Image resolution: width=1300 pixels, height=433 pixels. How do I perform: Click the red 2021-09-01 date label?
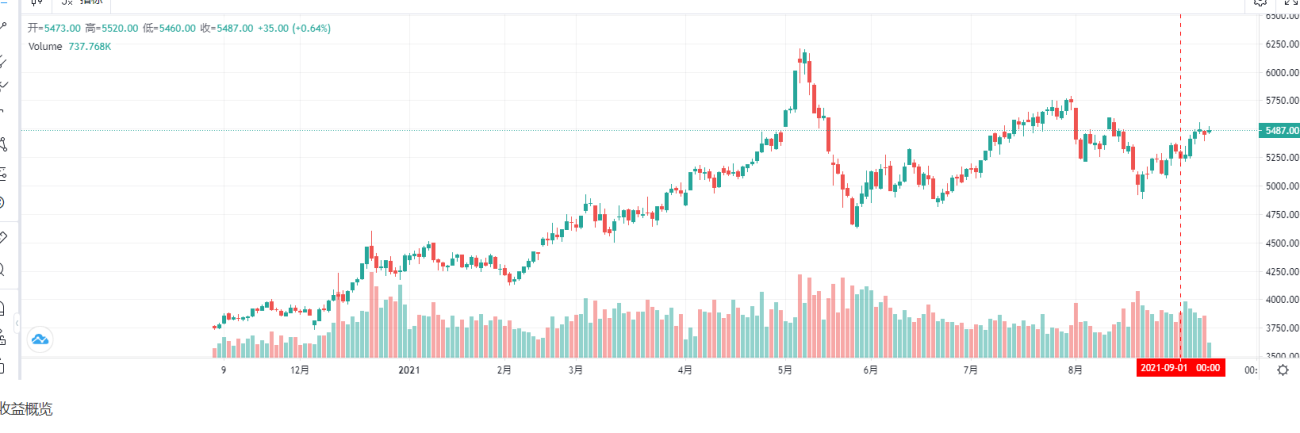coord(1181,368)
